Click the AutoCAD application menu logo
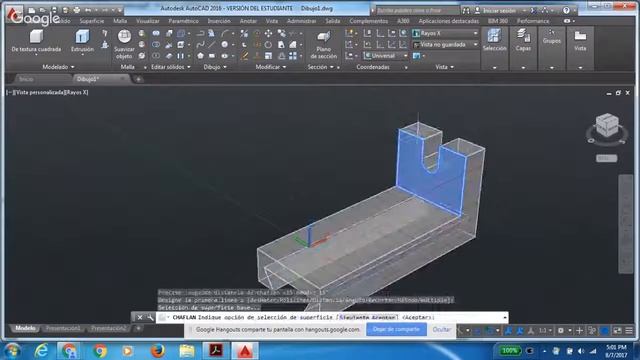Screen dimensions: 640x360 click(14, 13)
